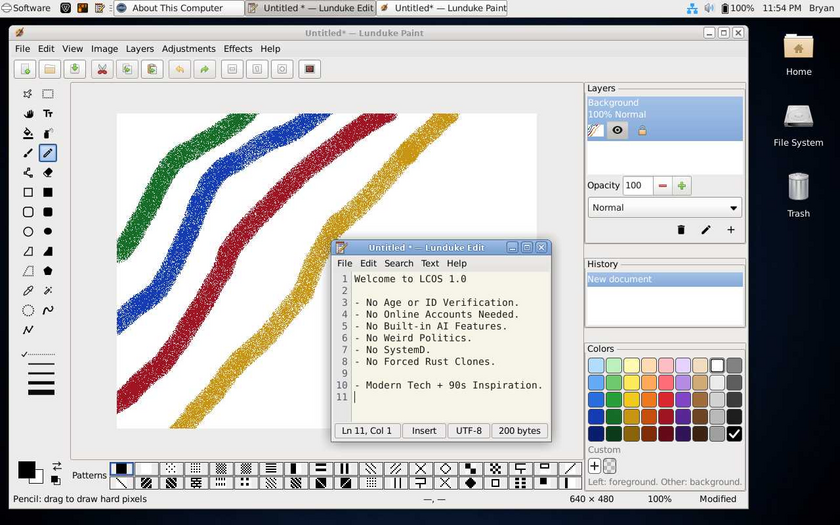Select the outlined ellipse tool
840x525 pixels.
(x=28, y=231)
